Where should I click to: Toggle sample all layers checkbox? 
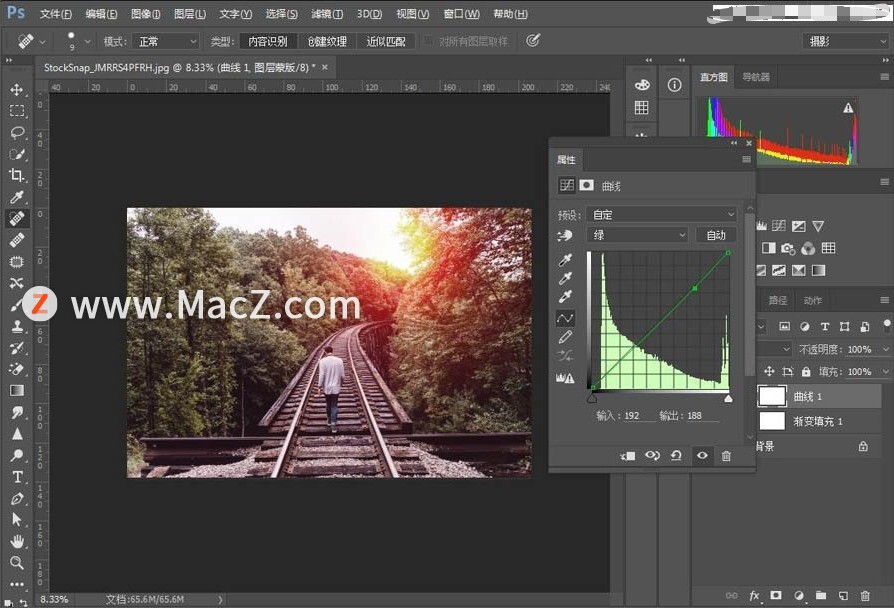coord(427,41)
